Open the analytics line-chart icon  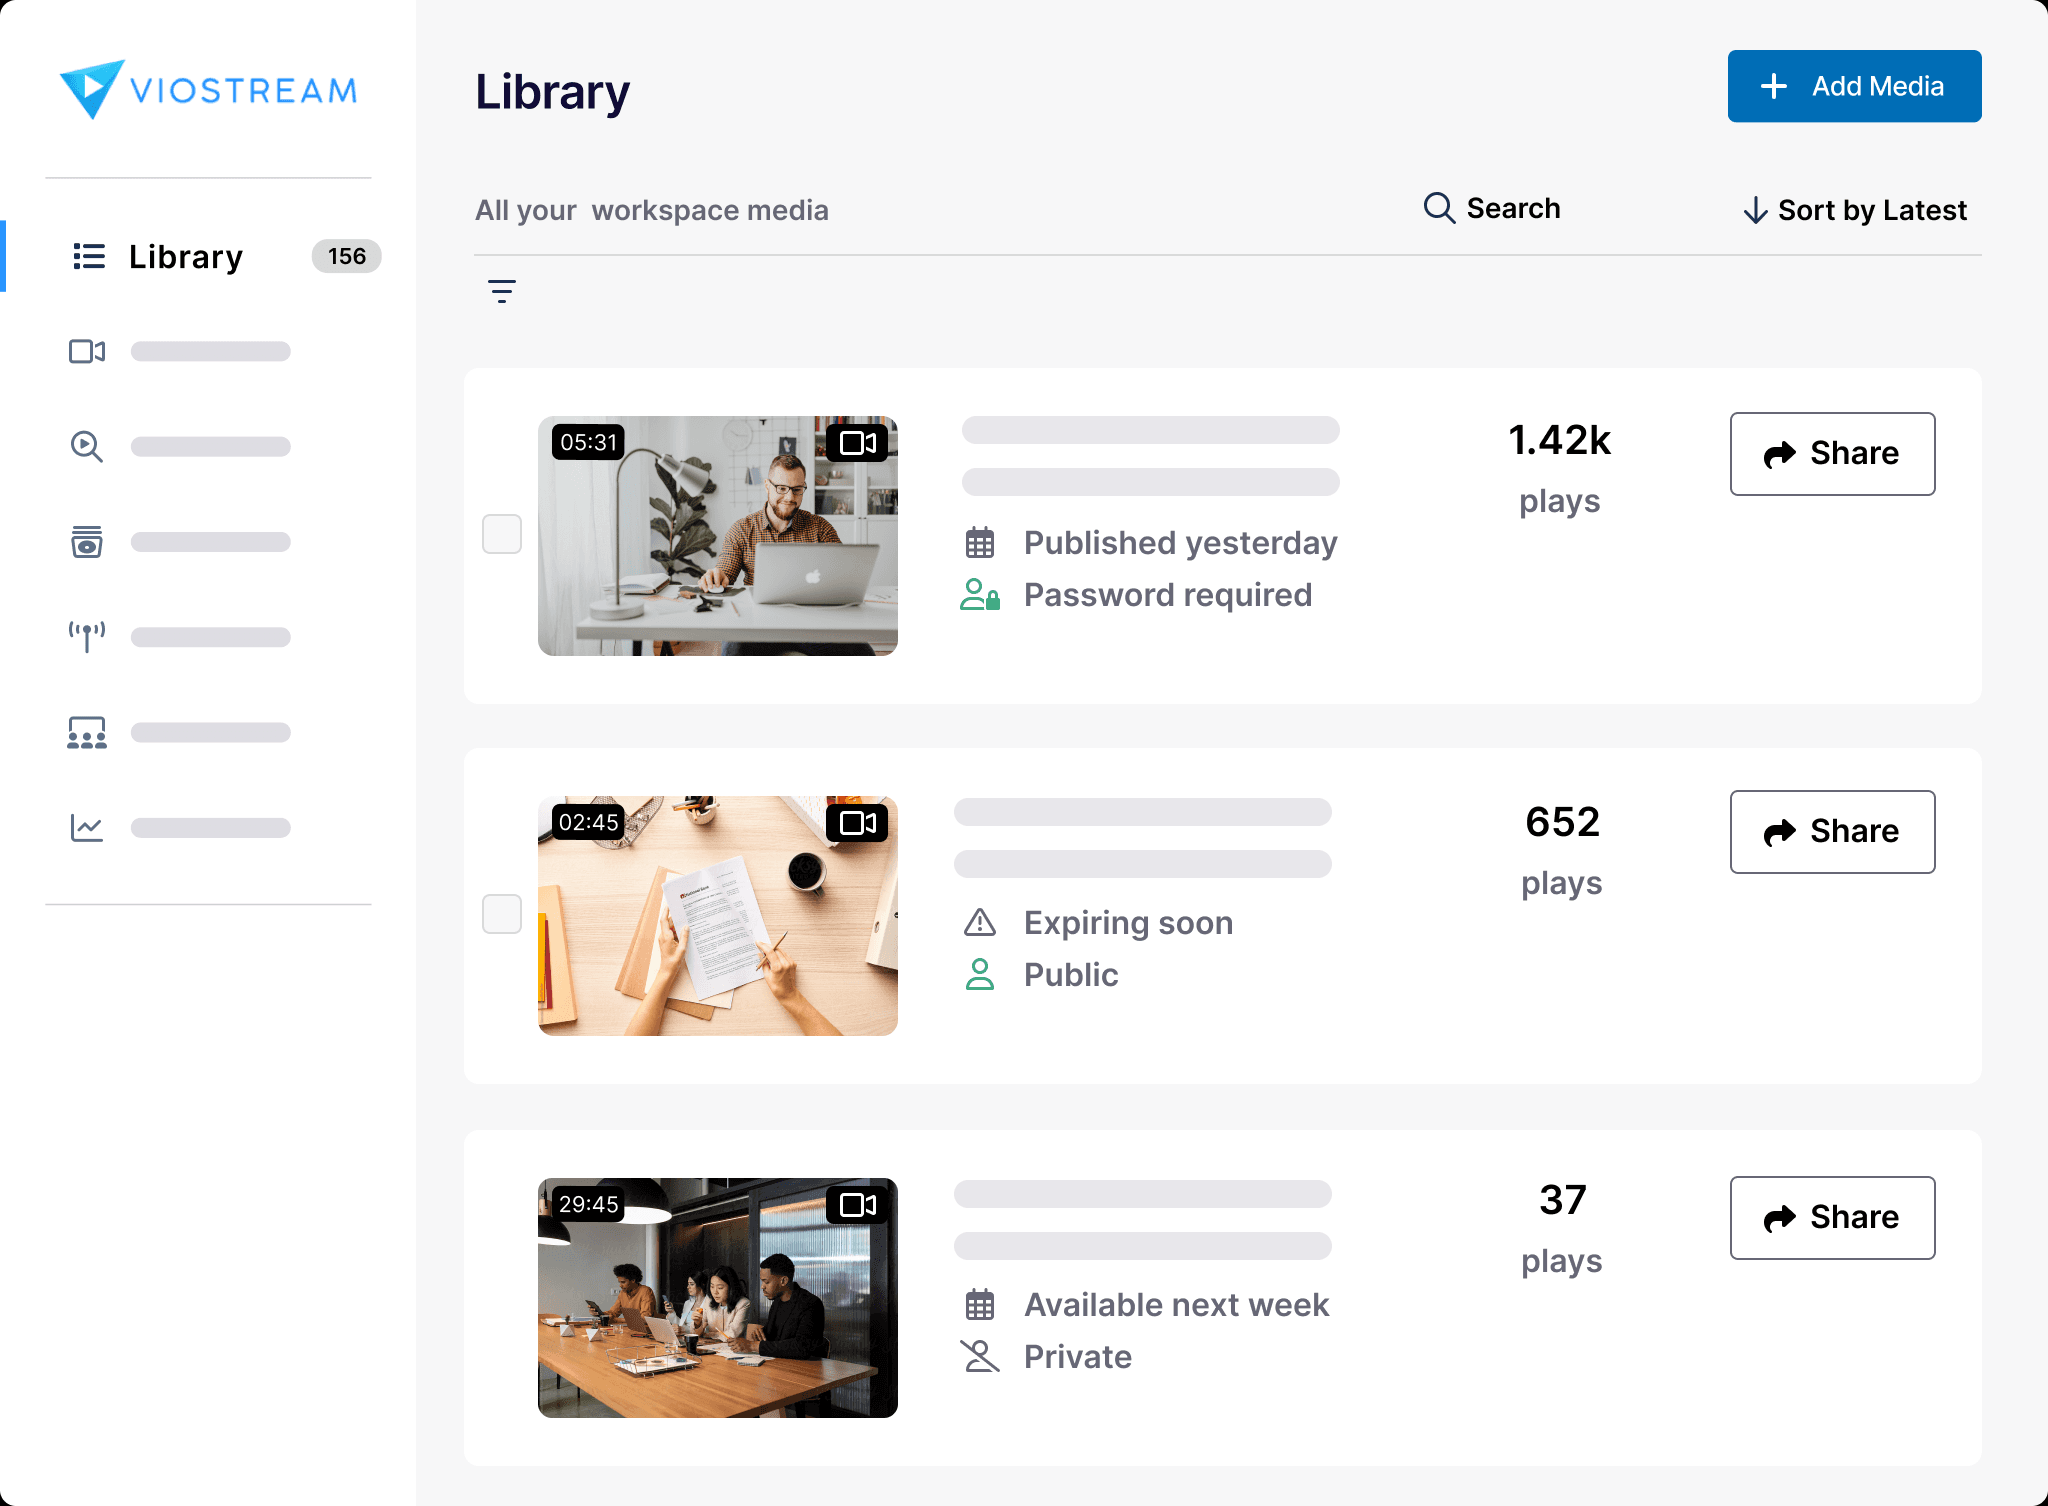click(87, 827)
